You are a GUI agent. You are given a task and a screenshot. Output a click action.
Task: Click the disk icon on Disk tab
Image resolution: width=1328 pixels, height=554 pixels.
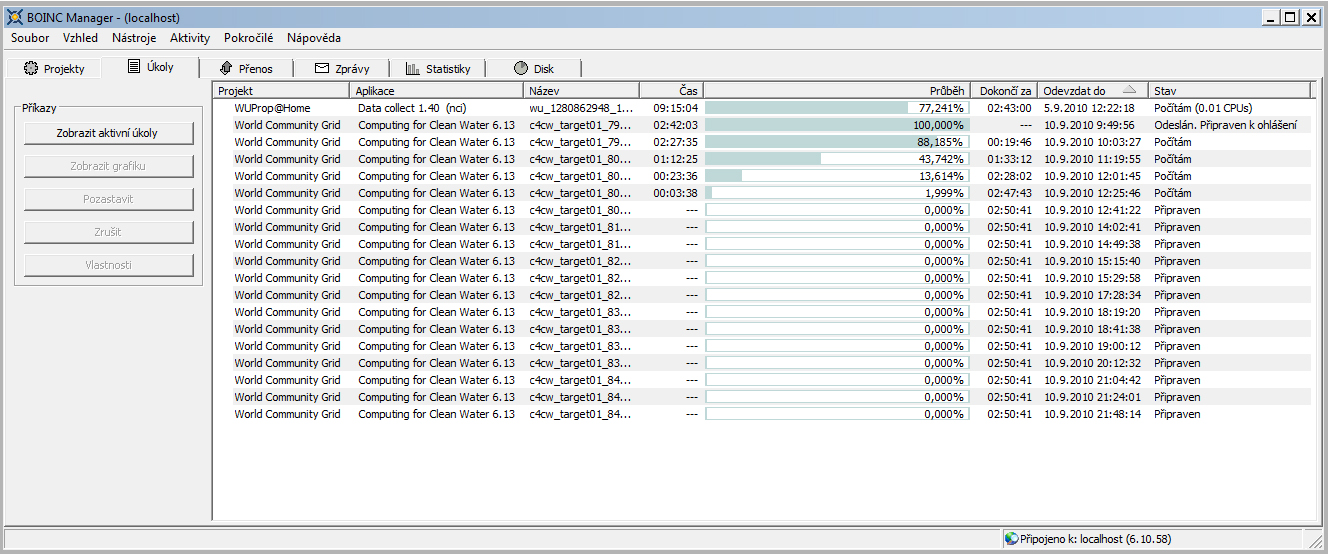tap(520, 69)
